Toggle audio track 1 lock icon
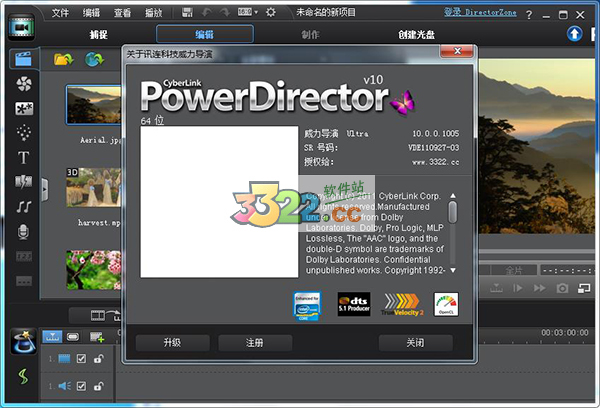The height and width of the screenshot is (408, 600). (x=99, y=386)
